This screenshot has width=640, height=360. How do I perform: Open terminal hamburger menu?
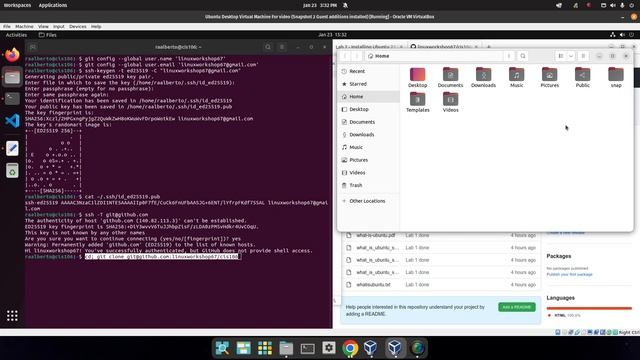tap(282, 47)
